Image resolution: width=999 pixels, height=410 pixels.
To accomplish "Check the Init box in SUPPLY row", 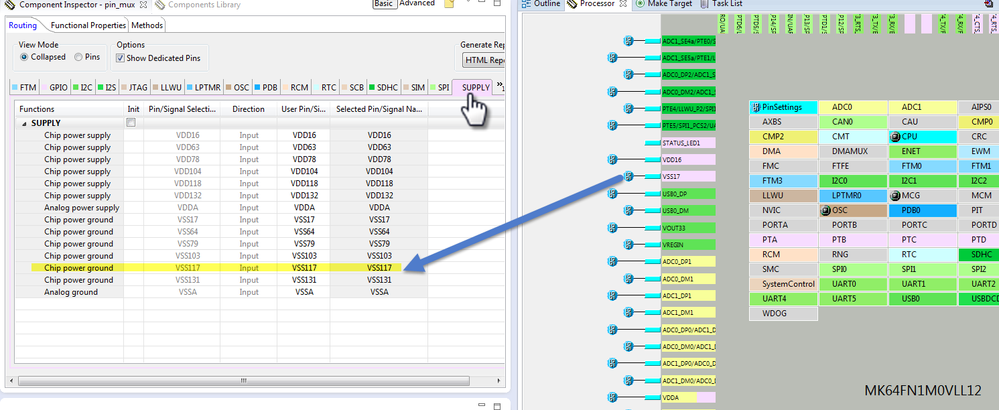I will [x=131, y=123].
